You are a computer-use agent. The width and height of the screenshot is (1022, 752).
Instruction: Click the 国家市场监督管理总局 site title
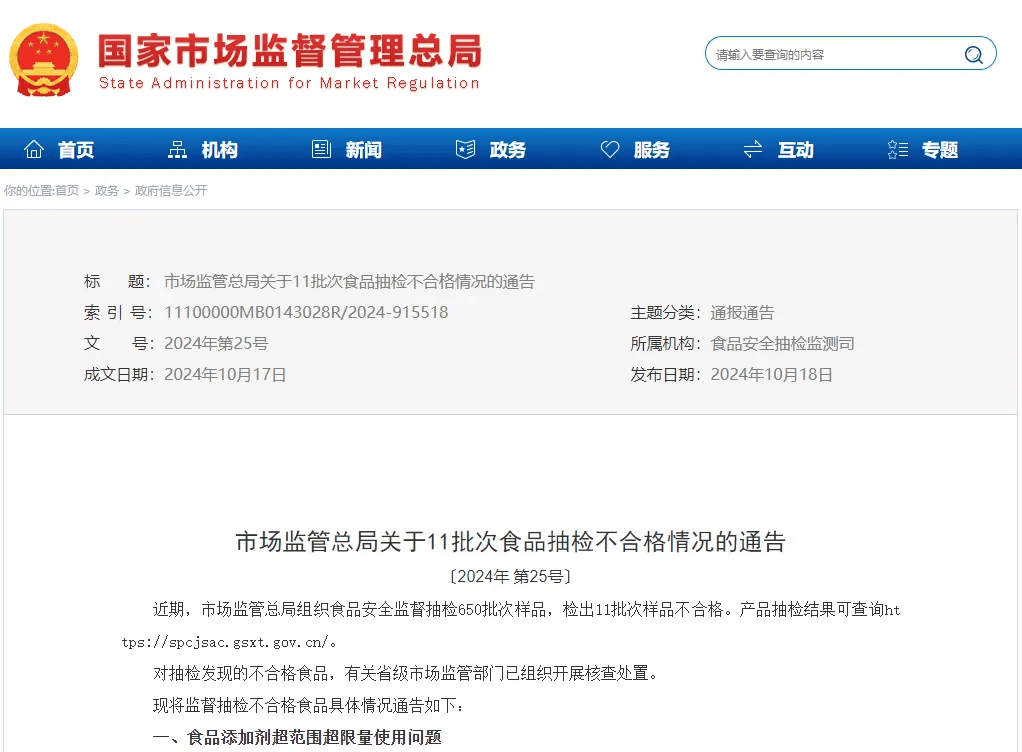coord(290,51)
